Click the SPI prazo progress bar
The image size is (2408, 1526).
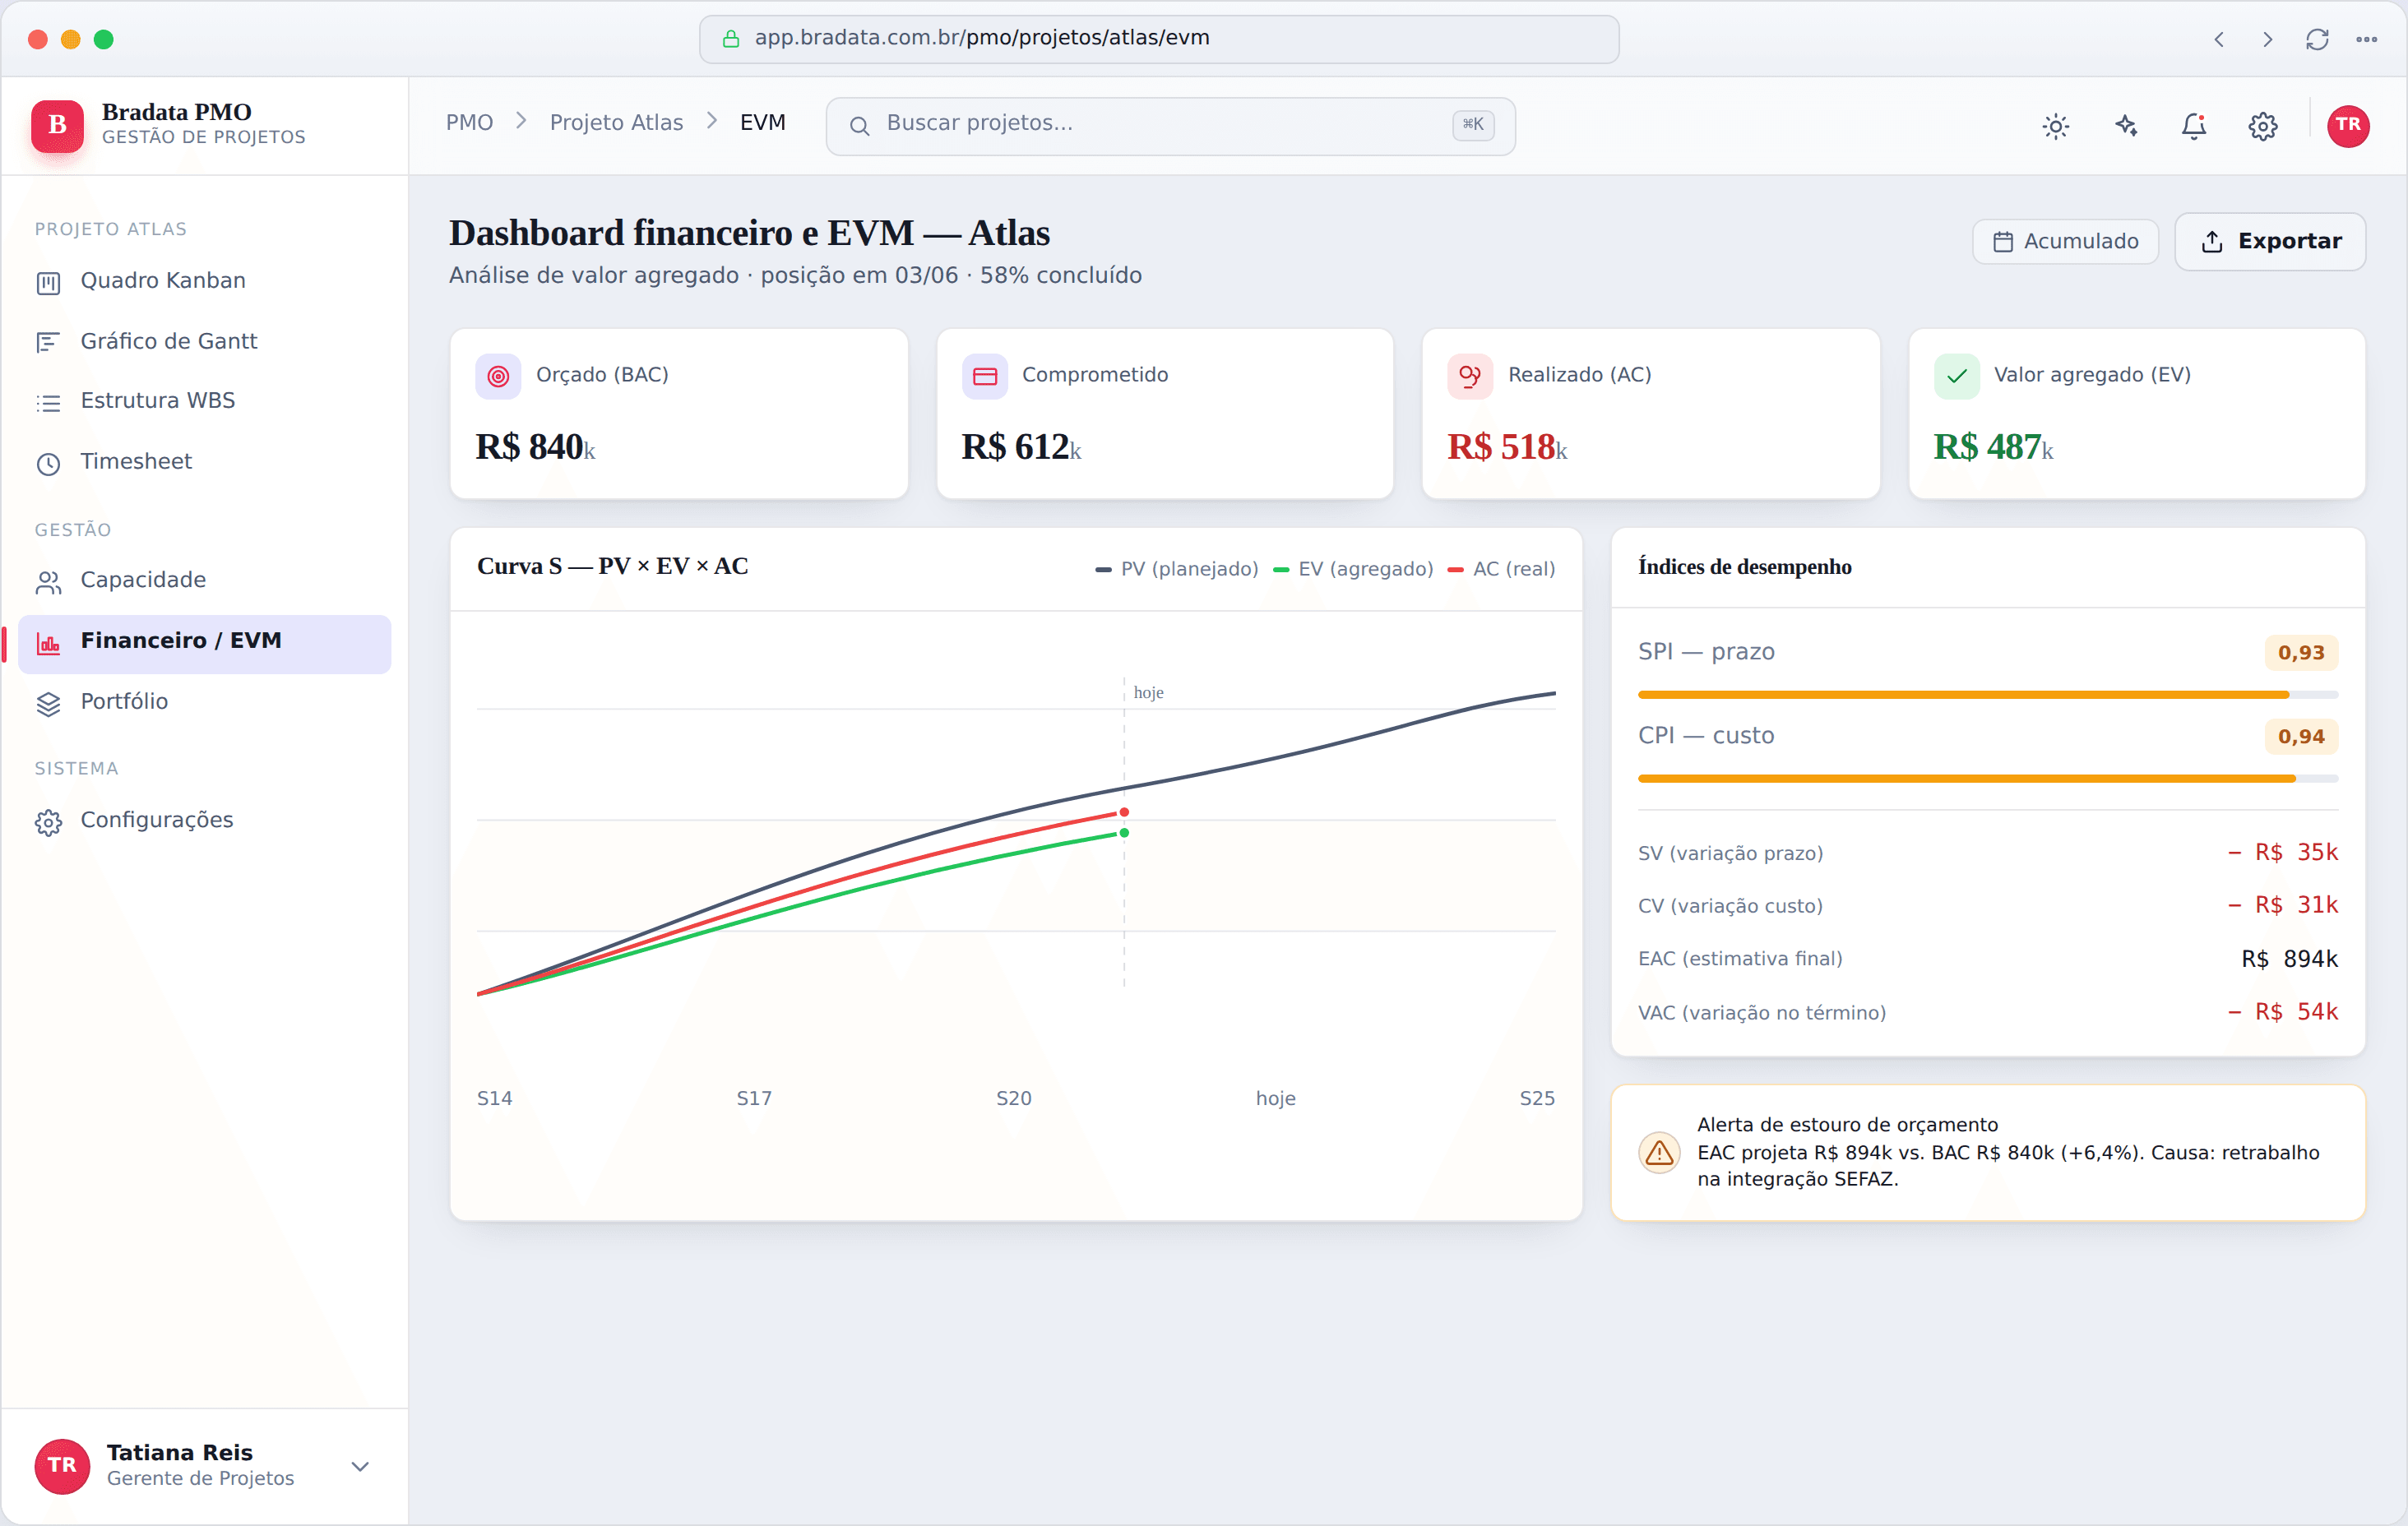pos(1987,695)
